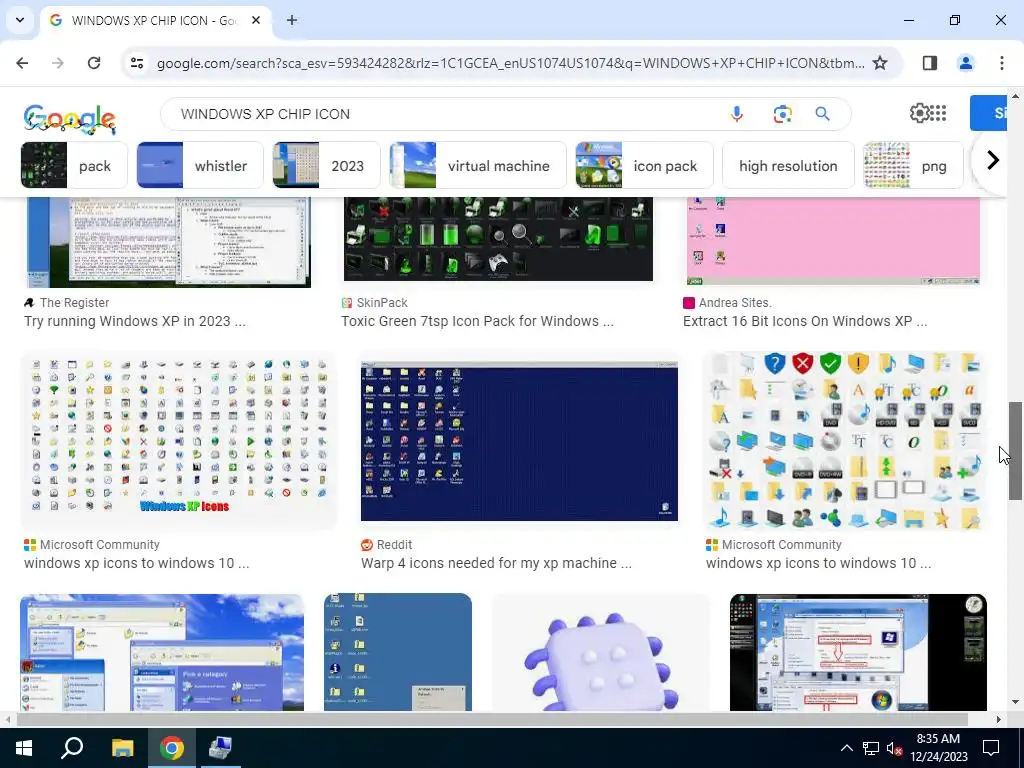Close the WINDOWS XP CHIP ICON tab

[x=256, y=20]
